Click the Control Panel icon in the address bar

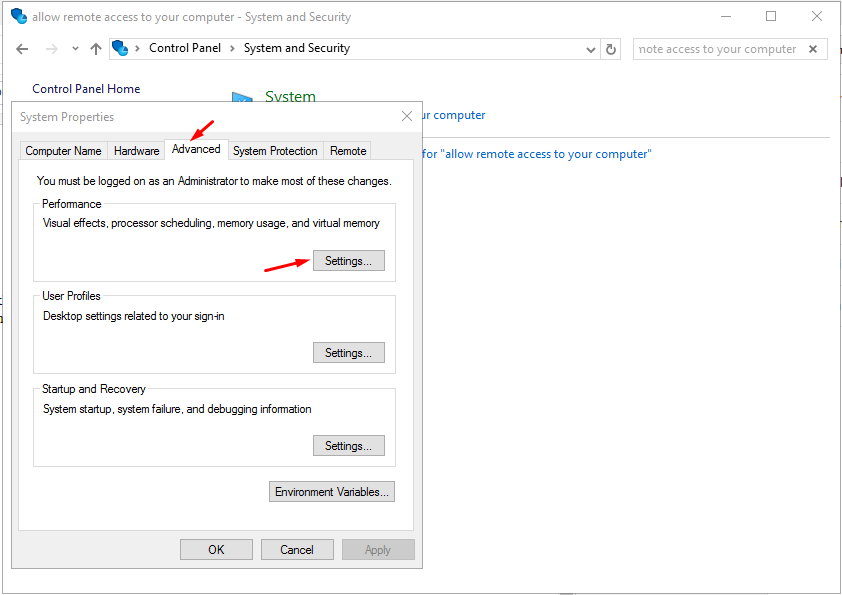120,48
